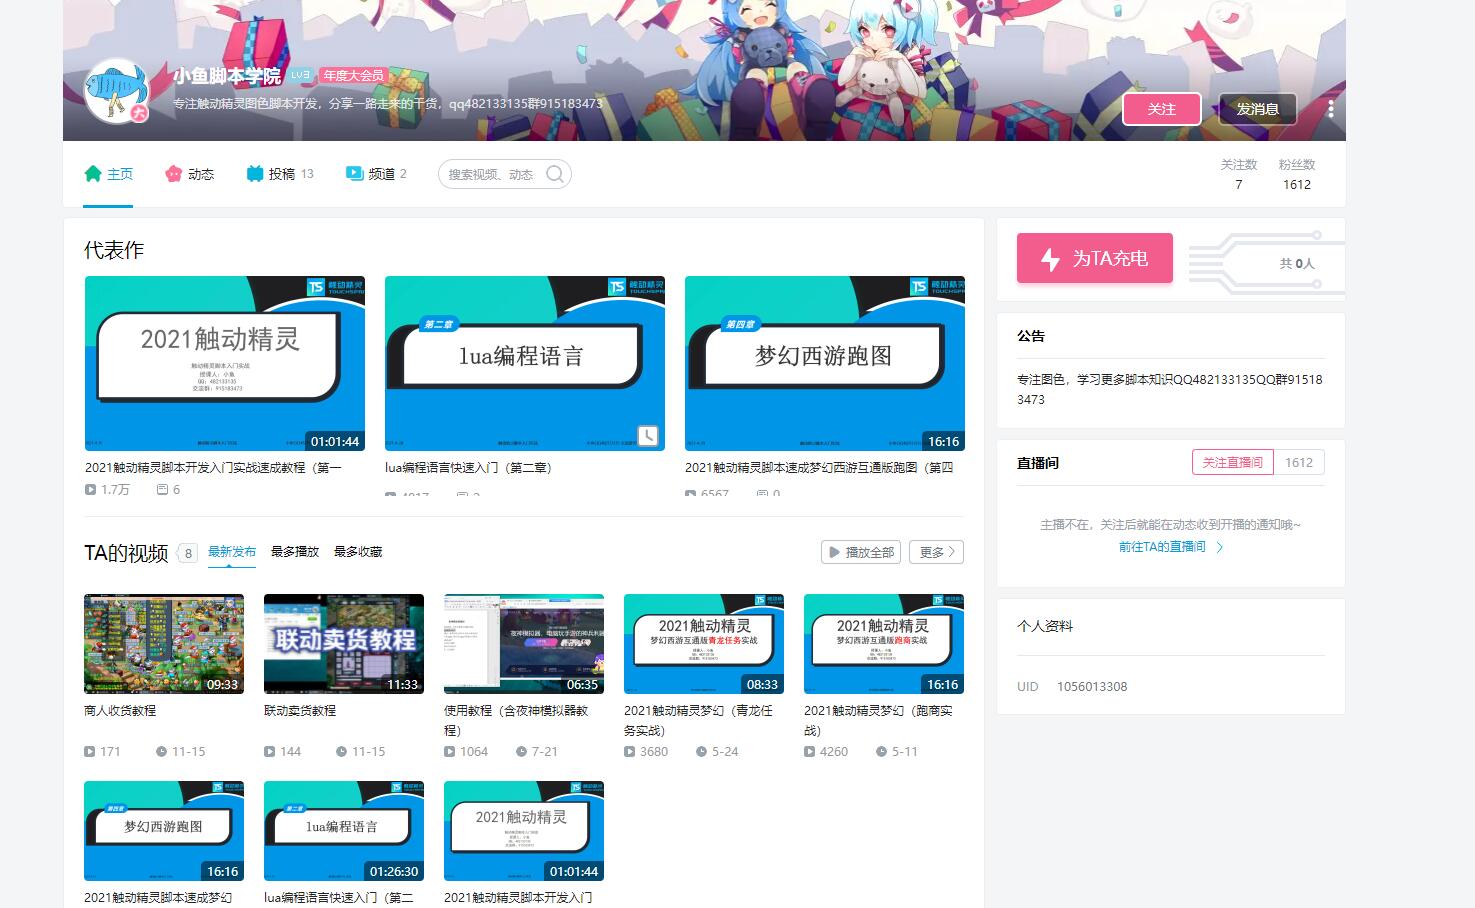Open the 前往TA的直播间 link

[x=1171, y=547]
